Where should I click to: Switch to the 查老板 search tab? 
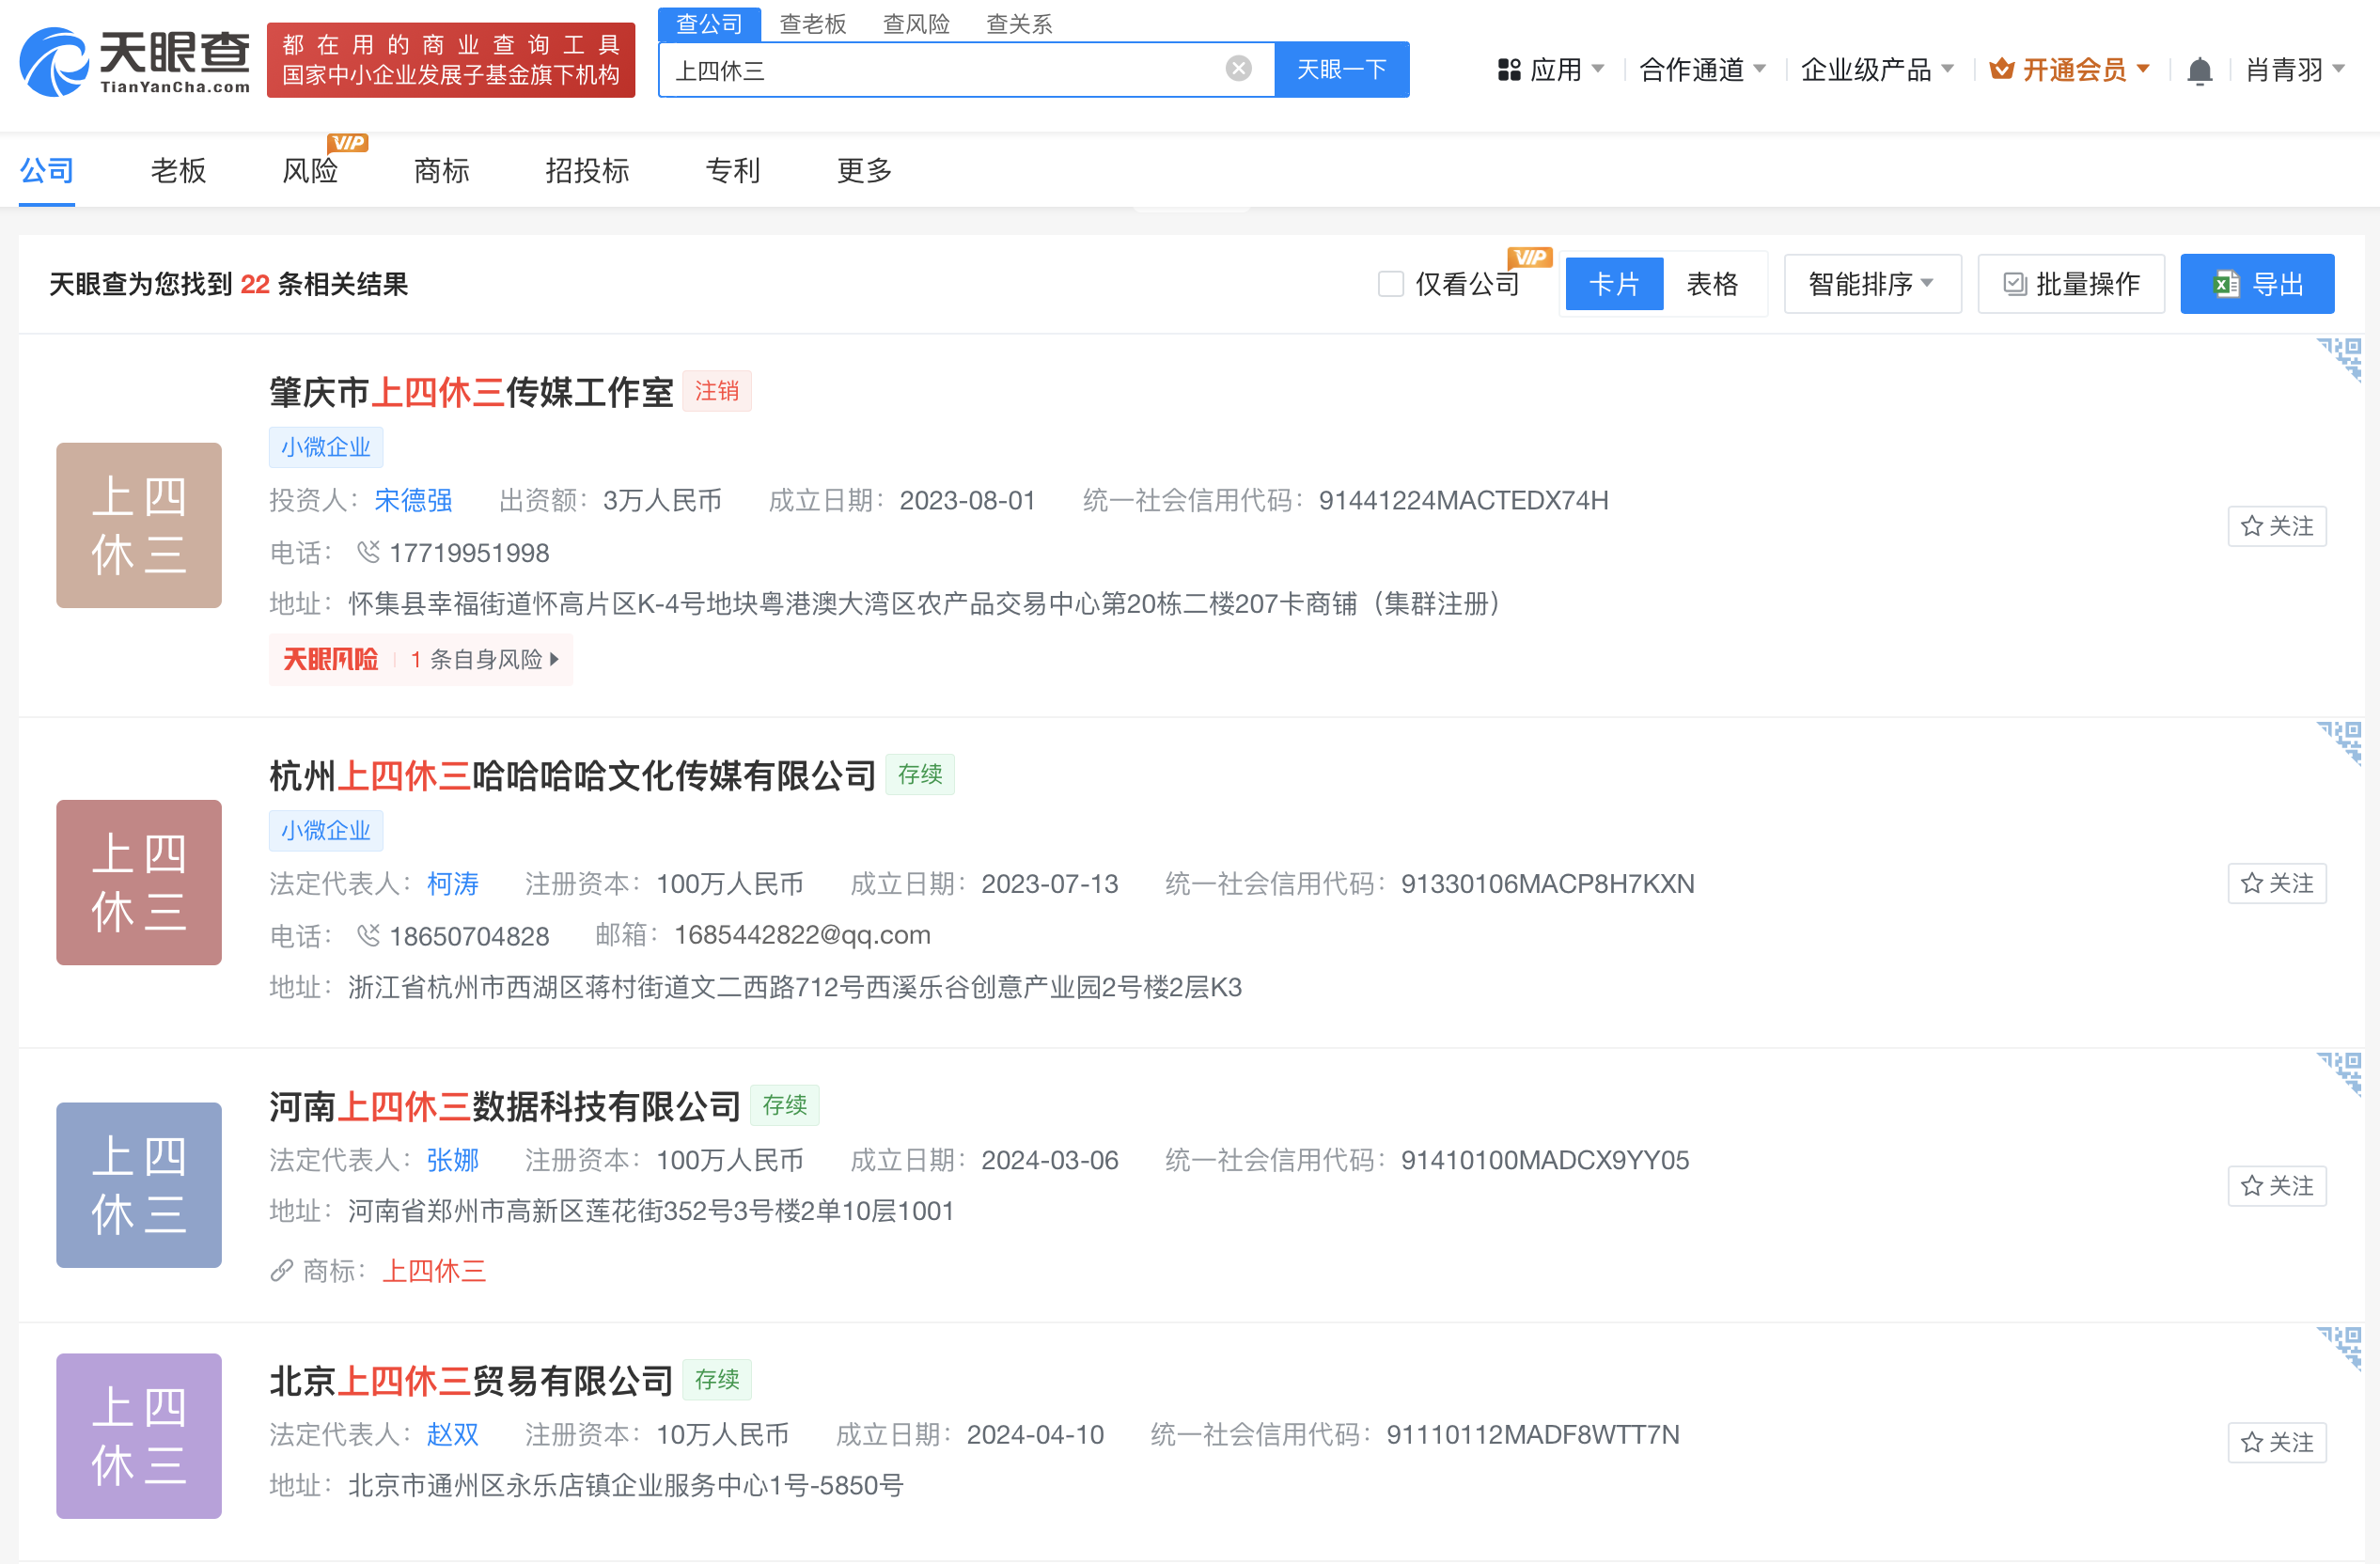pyautogui.click(x=813, y=24)
